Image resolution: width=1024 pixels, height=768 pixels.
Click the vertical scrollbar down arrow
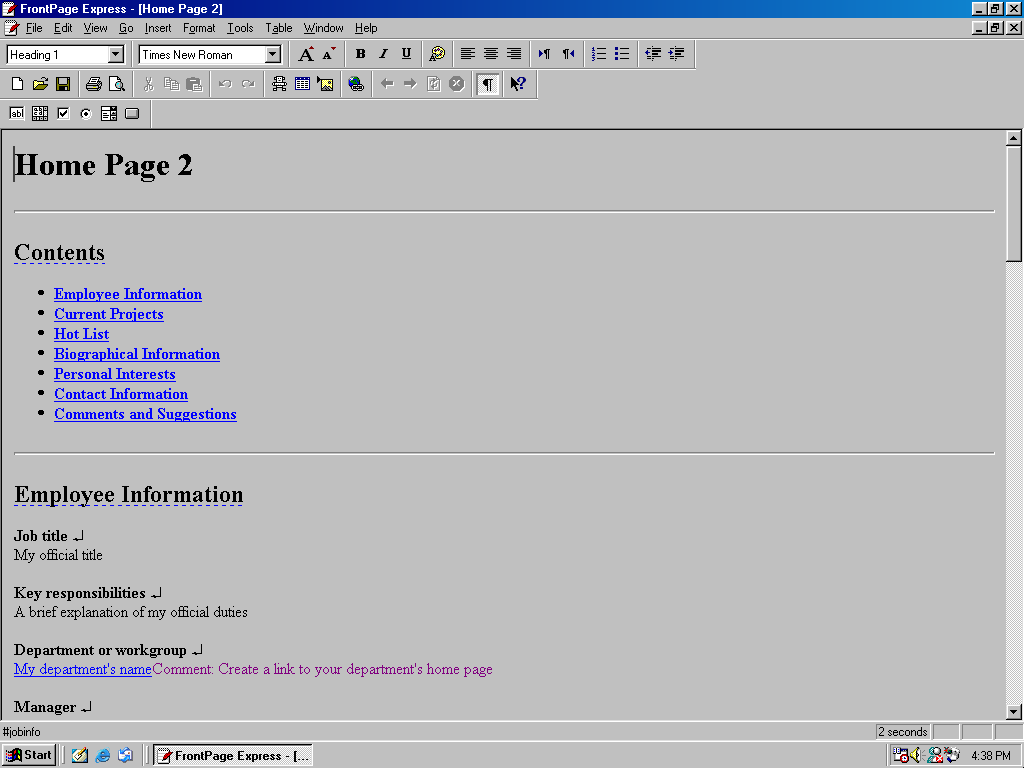click(1013, 711)
